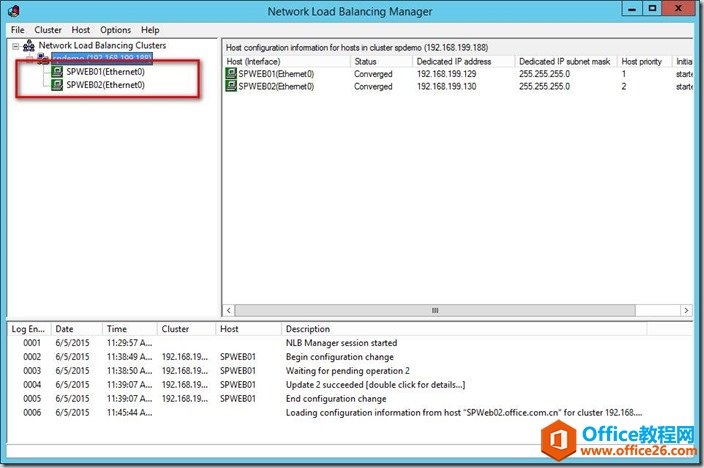Click host priority 2 of SPWEB02
704x468 pixels.
point(624,86)
